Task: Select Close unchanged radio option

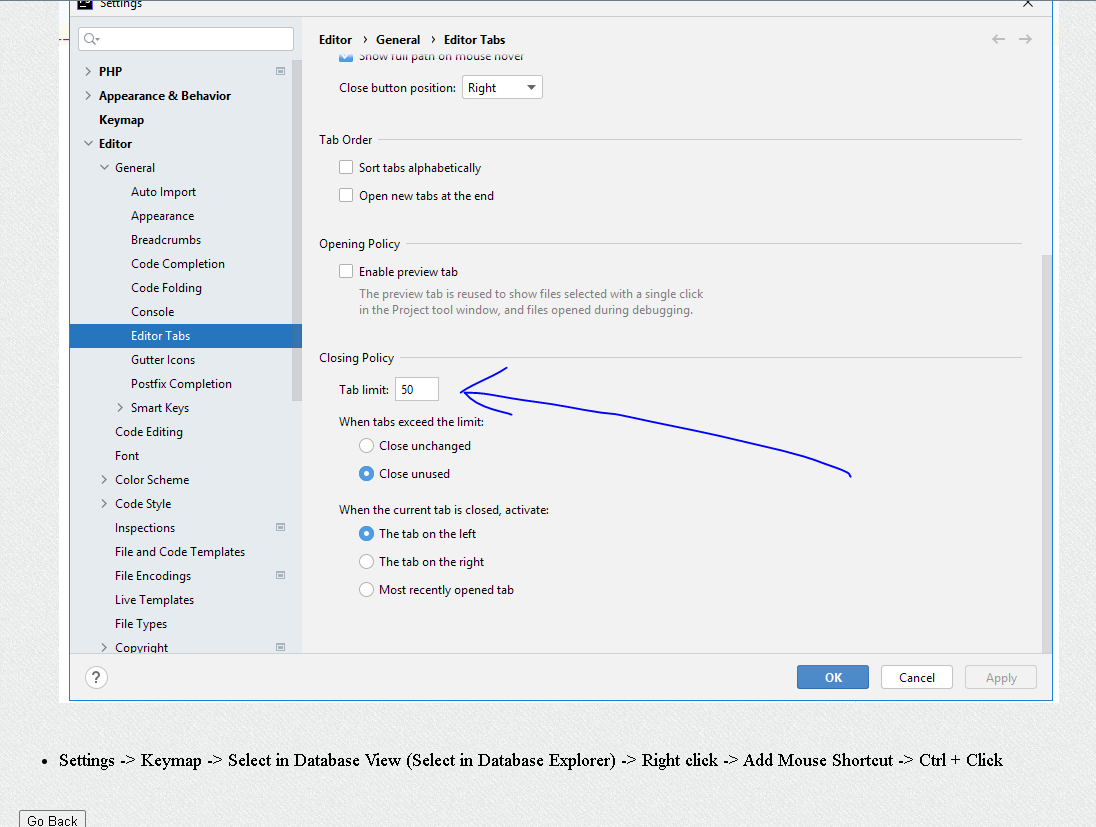Action: coord(366,445)
